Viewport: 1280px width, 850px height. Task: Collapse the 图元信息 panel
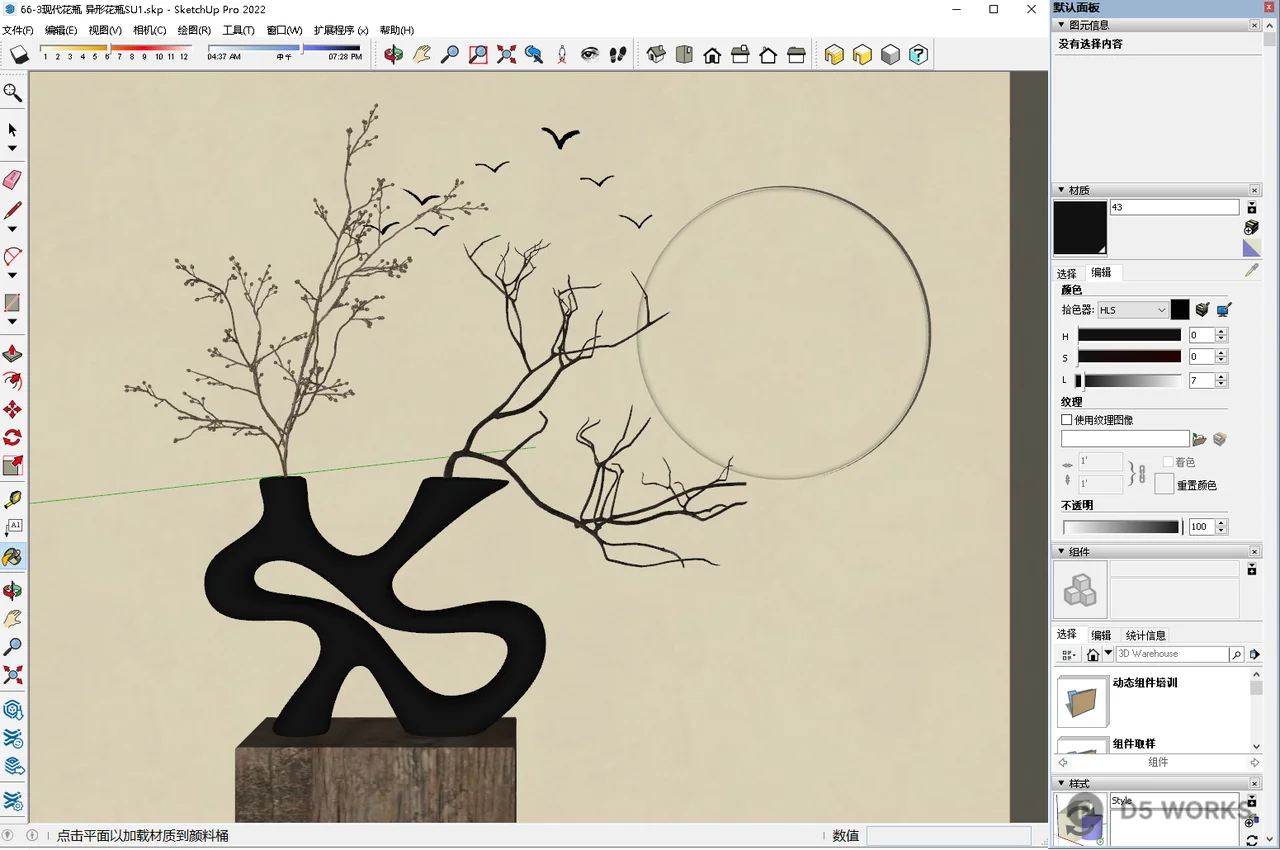click(x=1061, y=25)
